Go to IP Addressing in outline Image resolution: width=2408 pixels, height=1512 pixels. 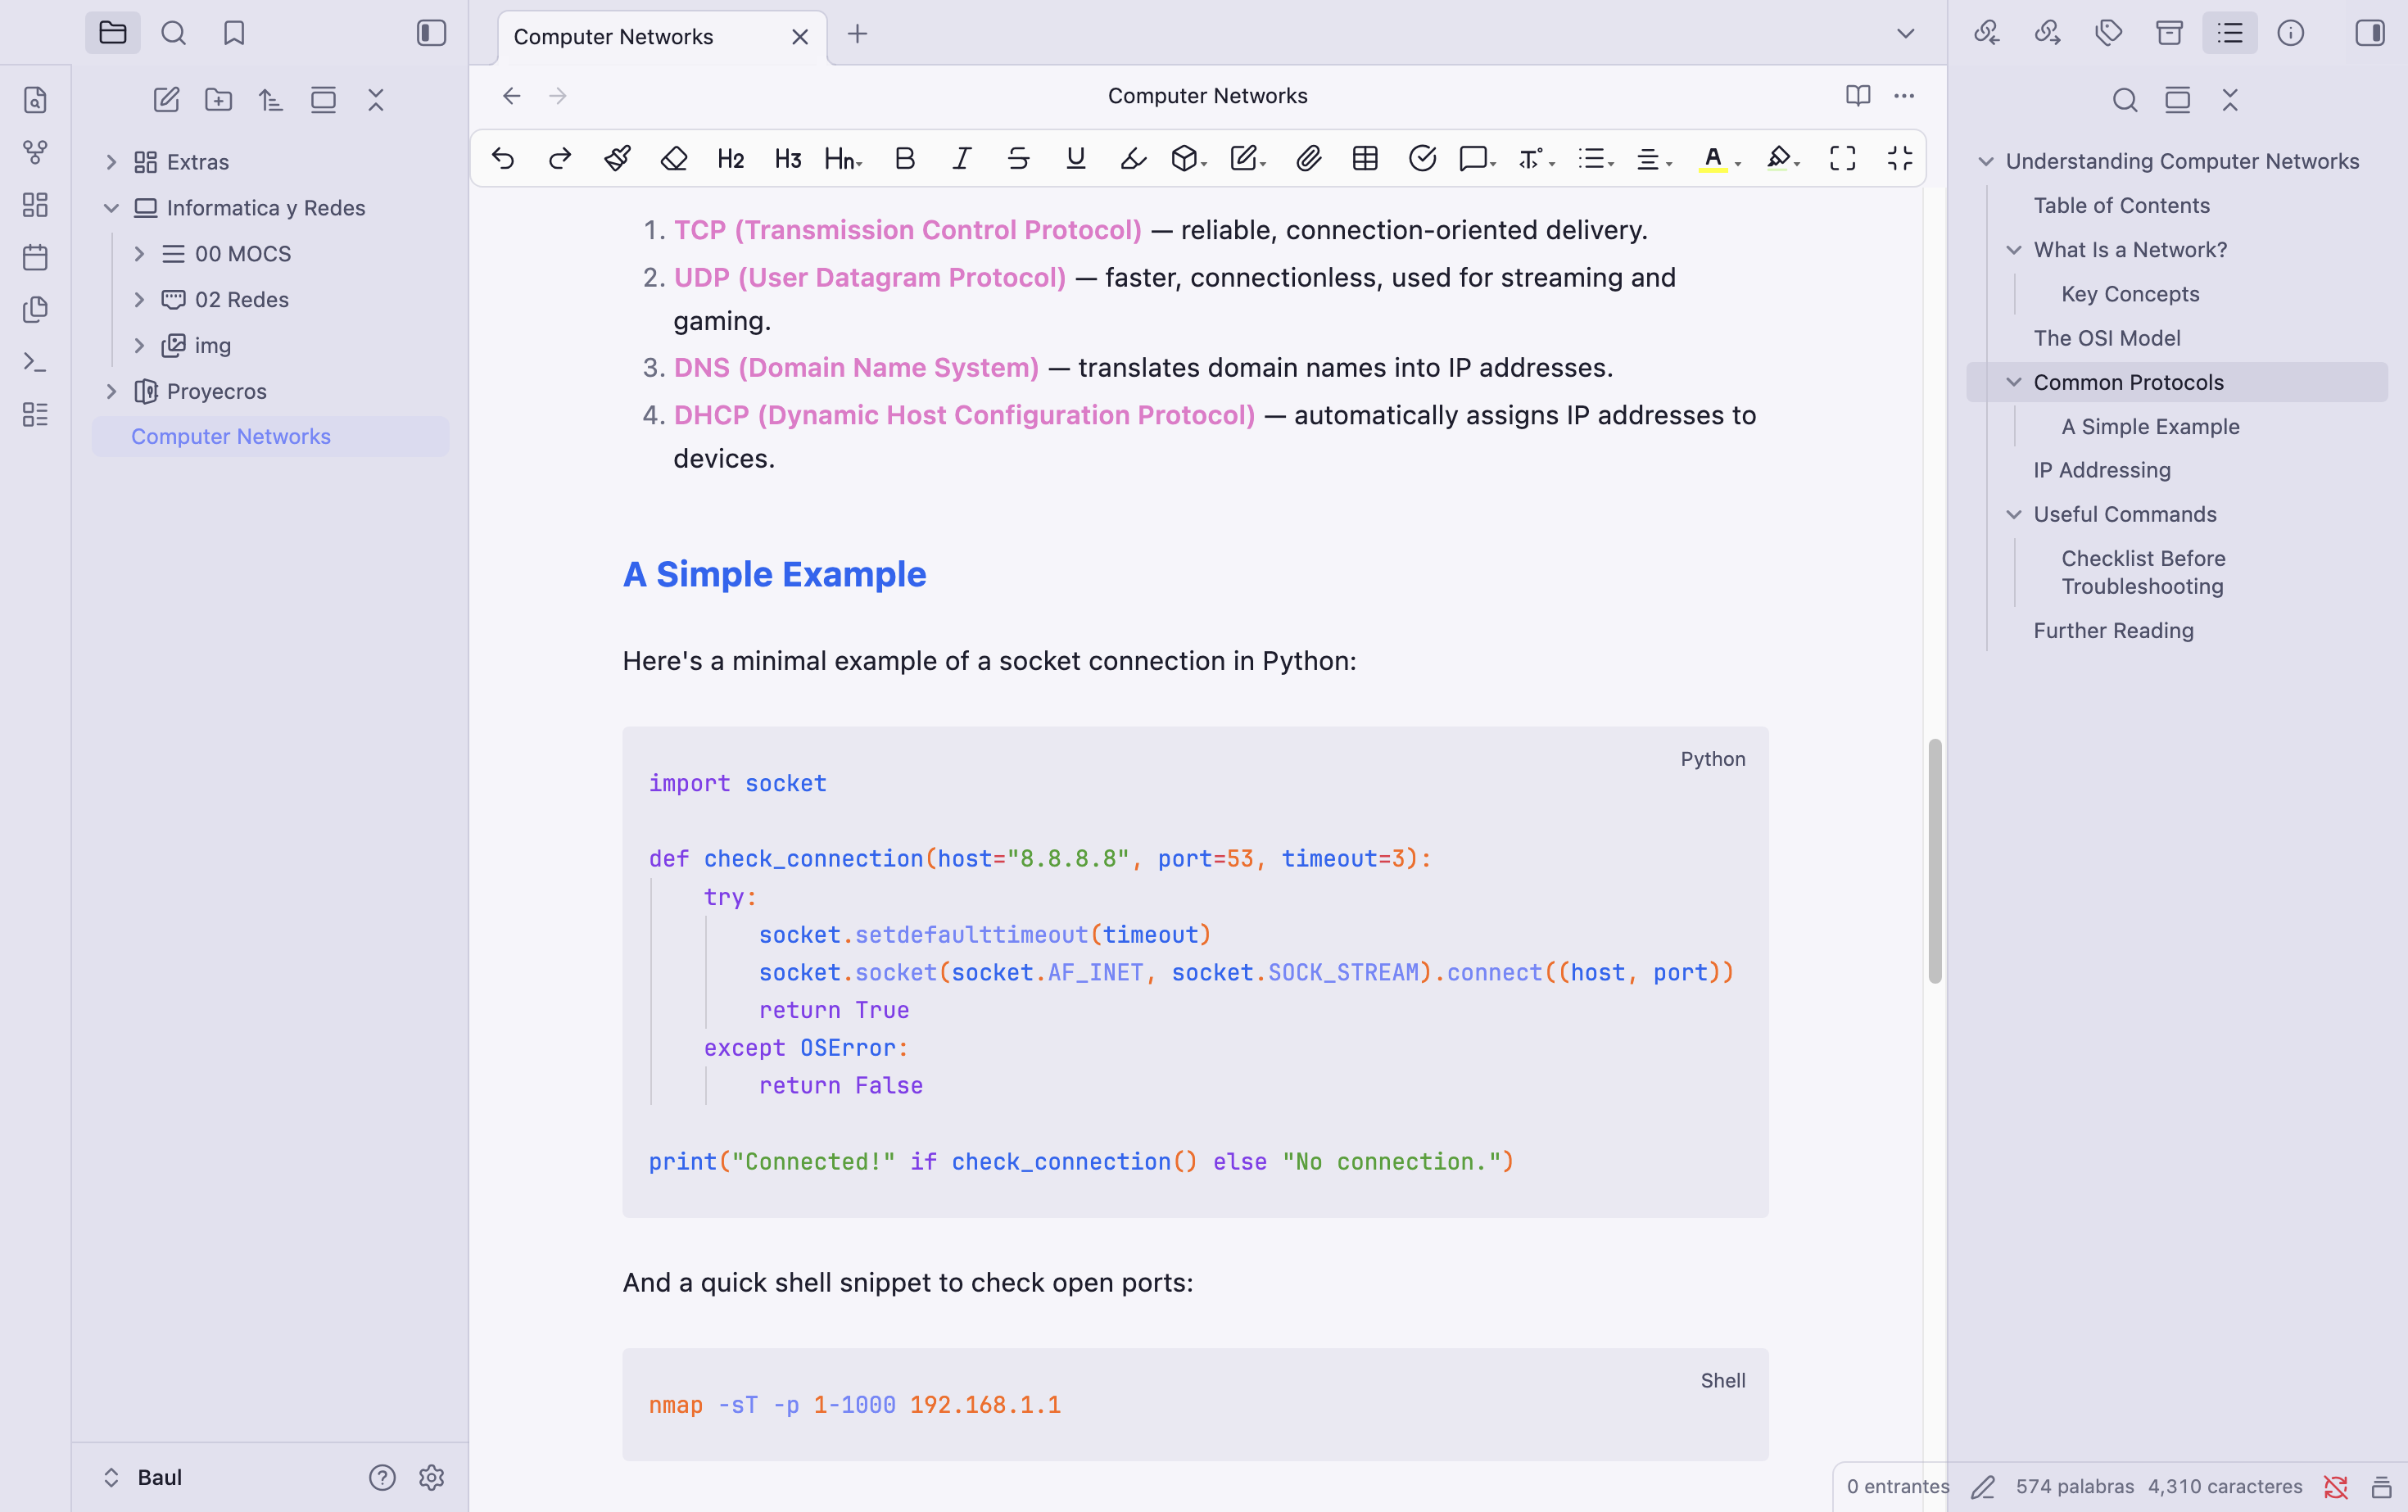[x=2101, y=470]
